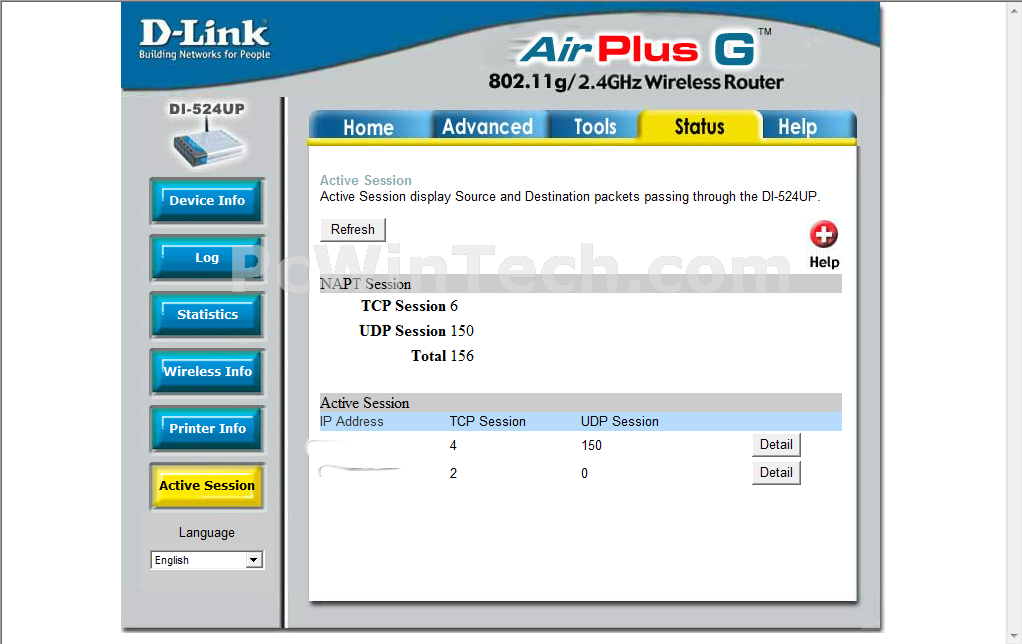Switch to the Home tab
The image size is (1022, 644).
[x=369, y=126]
